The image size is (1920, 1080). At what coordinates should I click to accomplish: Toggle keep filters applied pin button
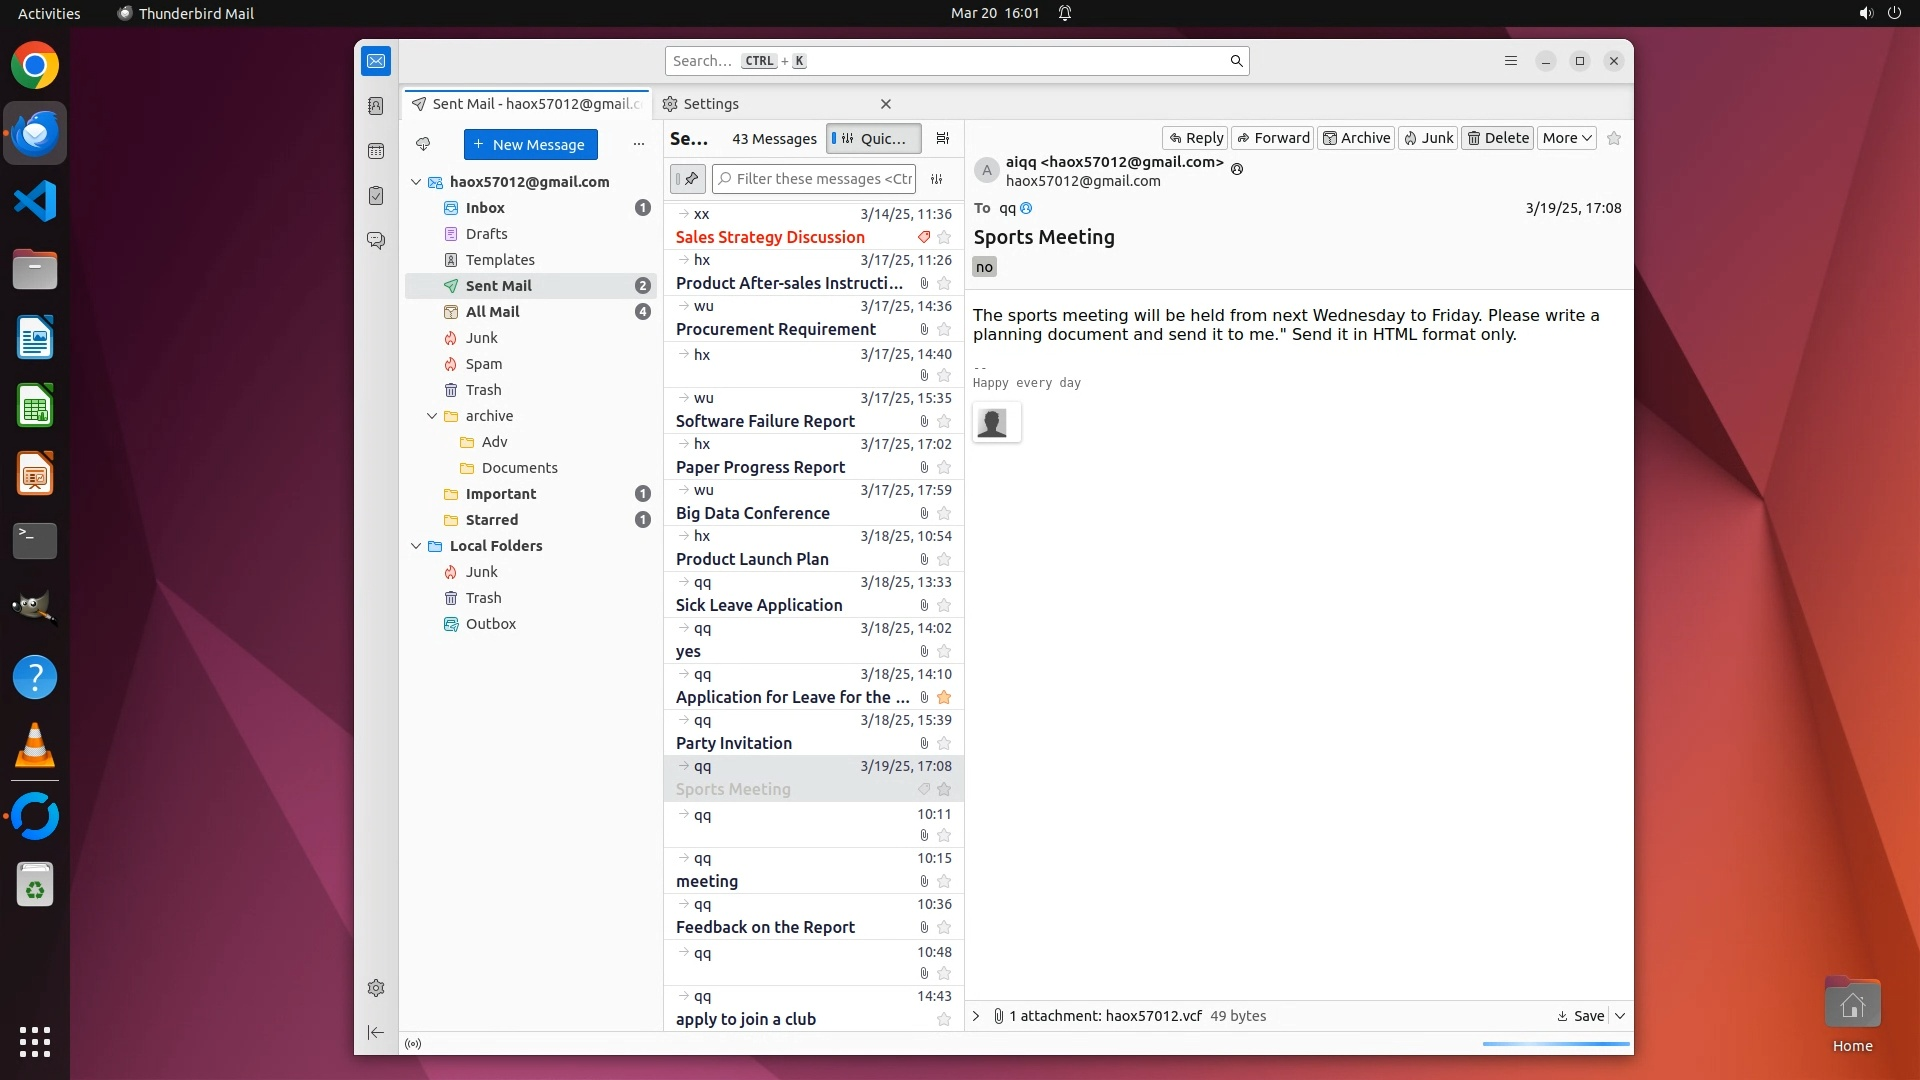(x=688, y=179)
